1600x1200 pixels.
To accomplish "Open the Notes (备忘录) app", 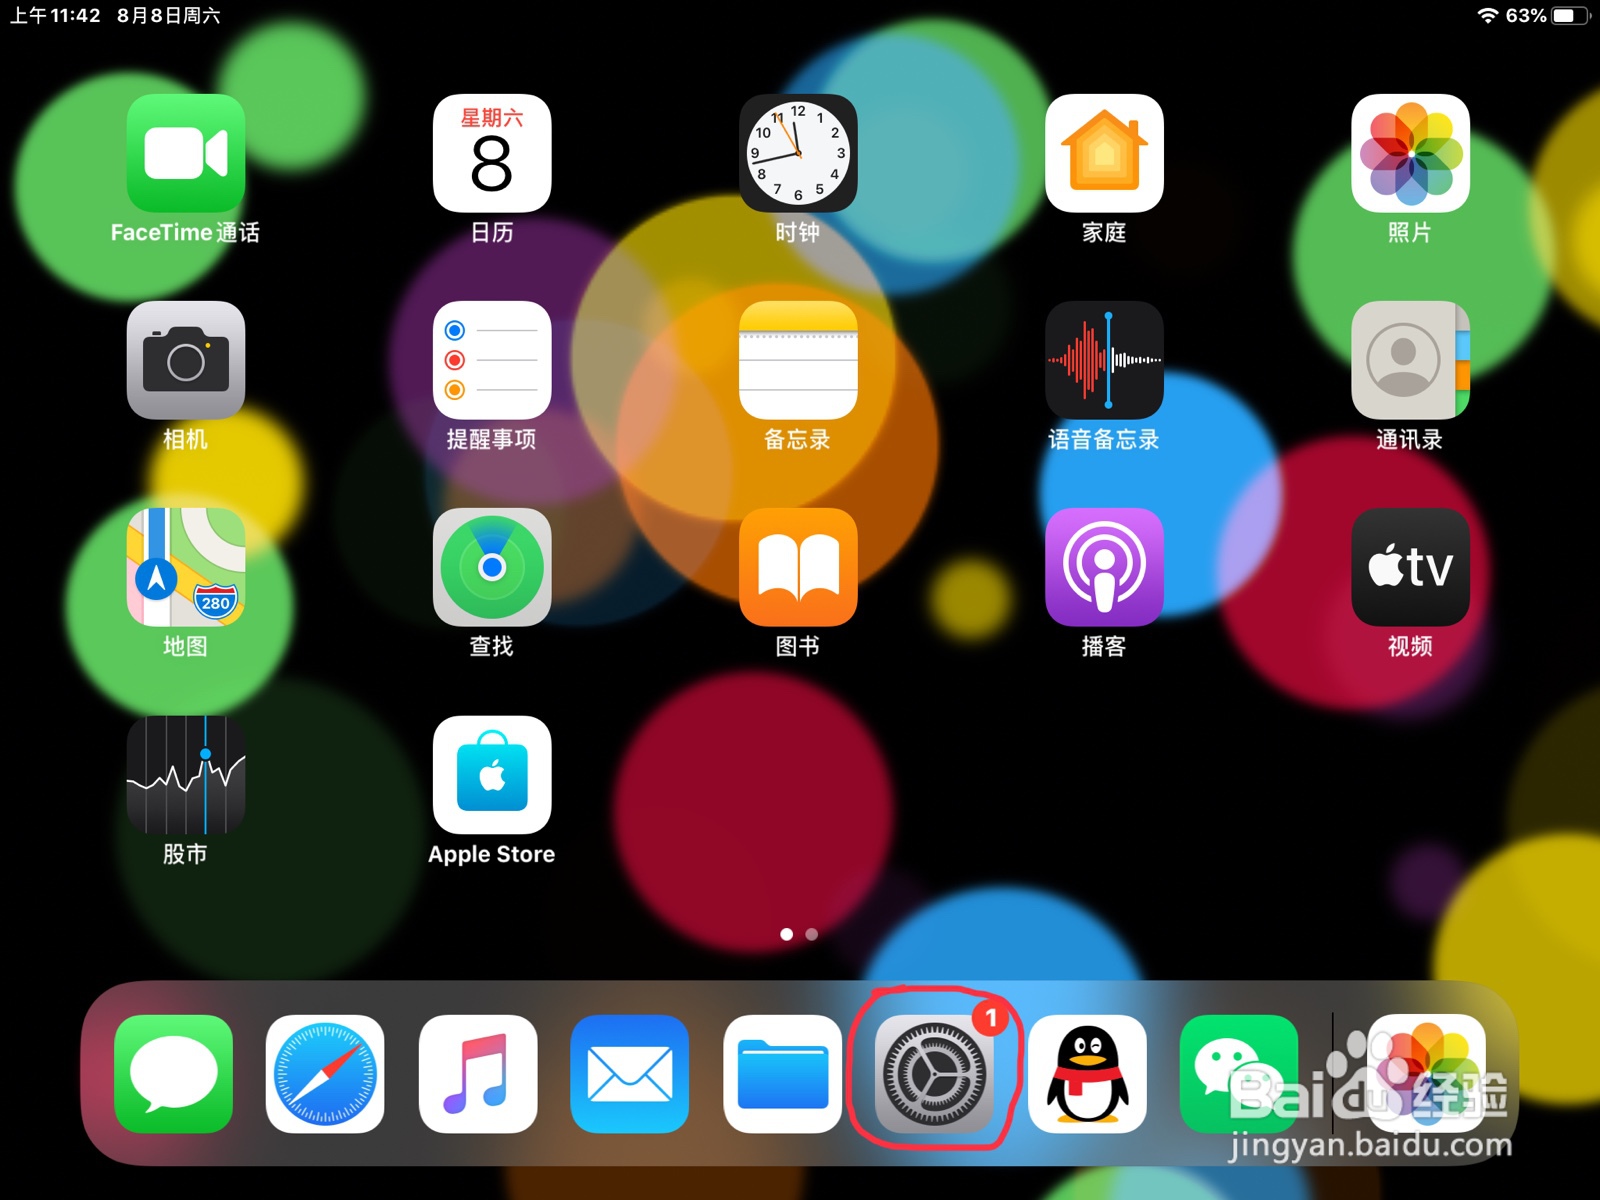I will [x=798, y=360].
